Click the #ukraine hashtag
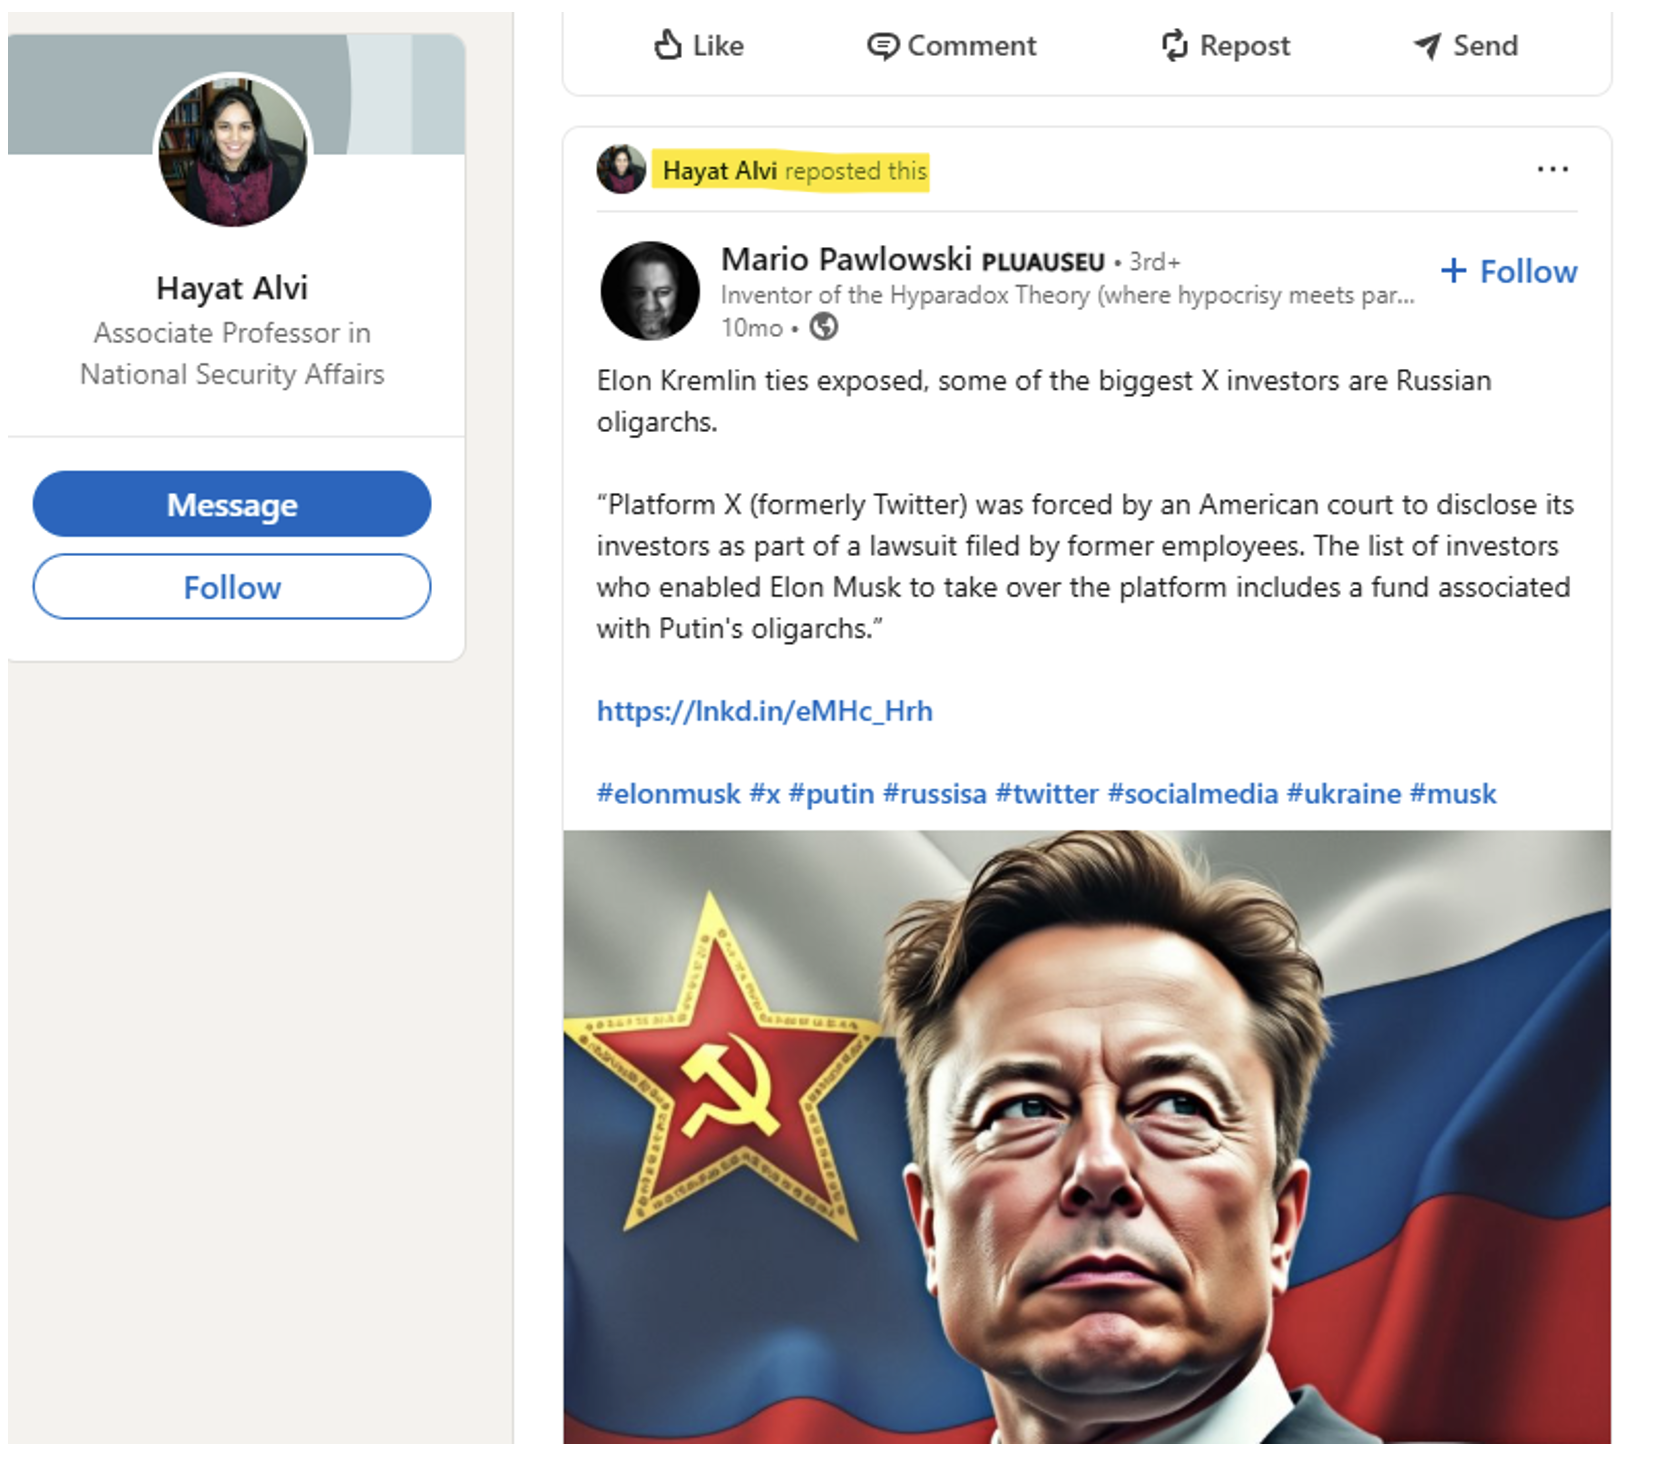This screenshot has height=1460, width=1674. point(1343,794)
